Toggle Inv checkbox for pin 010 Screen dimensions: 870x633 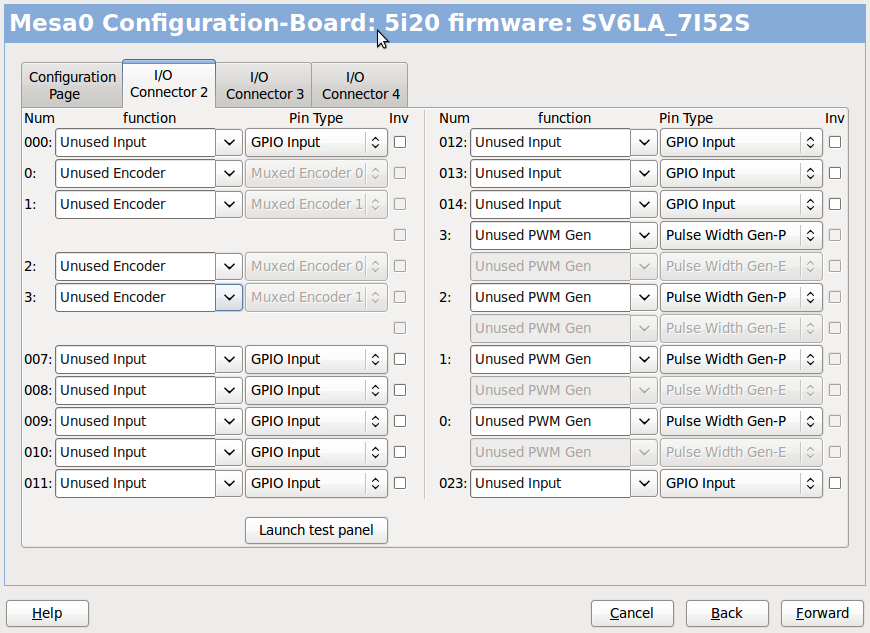pos(399,452)
